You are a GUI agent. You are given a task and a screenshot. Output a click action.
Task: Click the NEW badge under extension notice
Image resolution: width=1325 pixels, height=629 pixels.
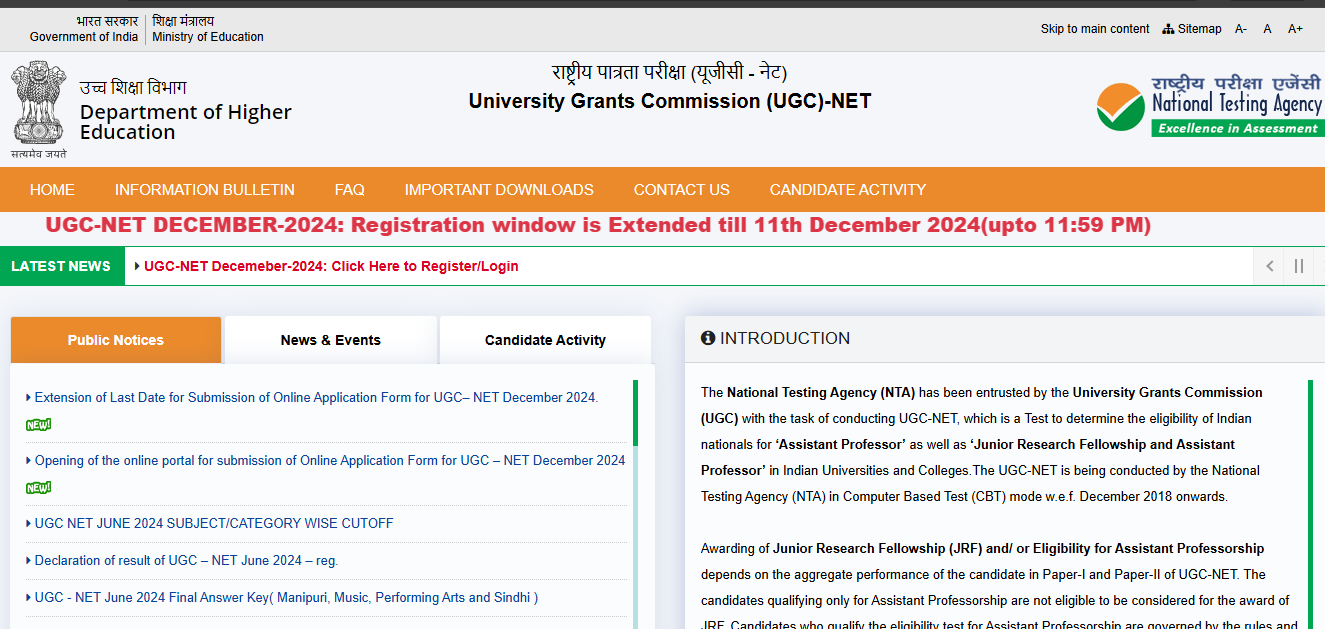(38, 423)
